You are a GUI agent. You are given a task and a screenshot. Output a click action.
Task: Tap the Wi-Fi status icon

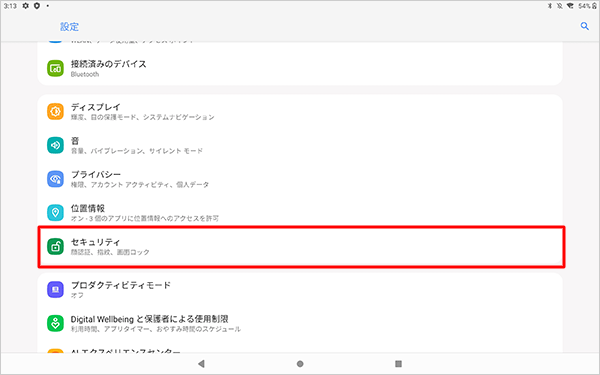(570, 6)
